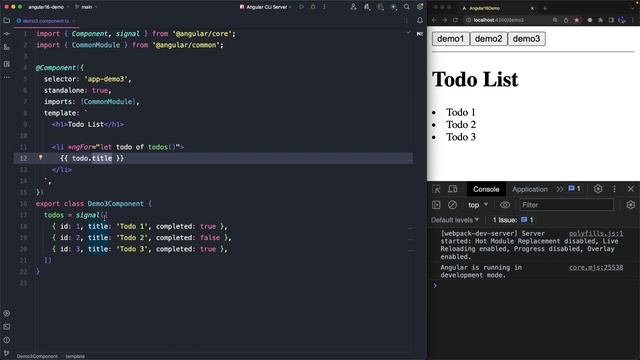Click the demo3 button on the page

(526, 39)
